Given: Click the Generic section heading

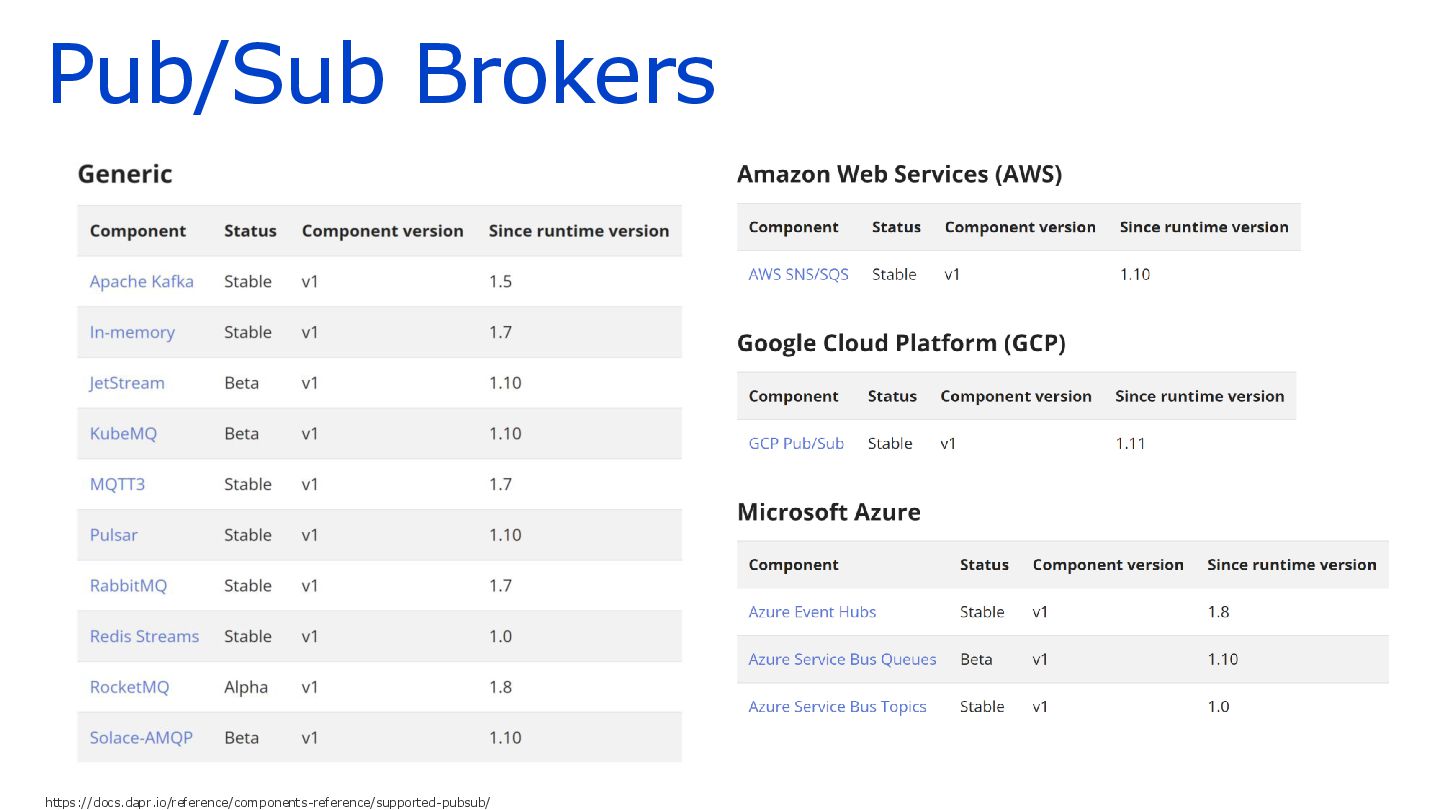Looking at the screenshot, I should pyautogui.click(x=125, y=174).
